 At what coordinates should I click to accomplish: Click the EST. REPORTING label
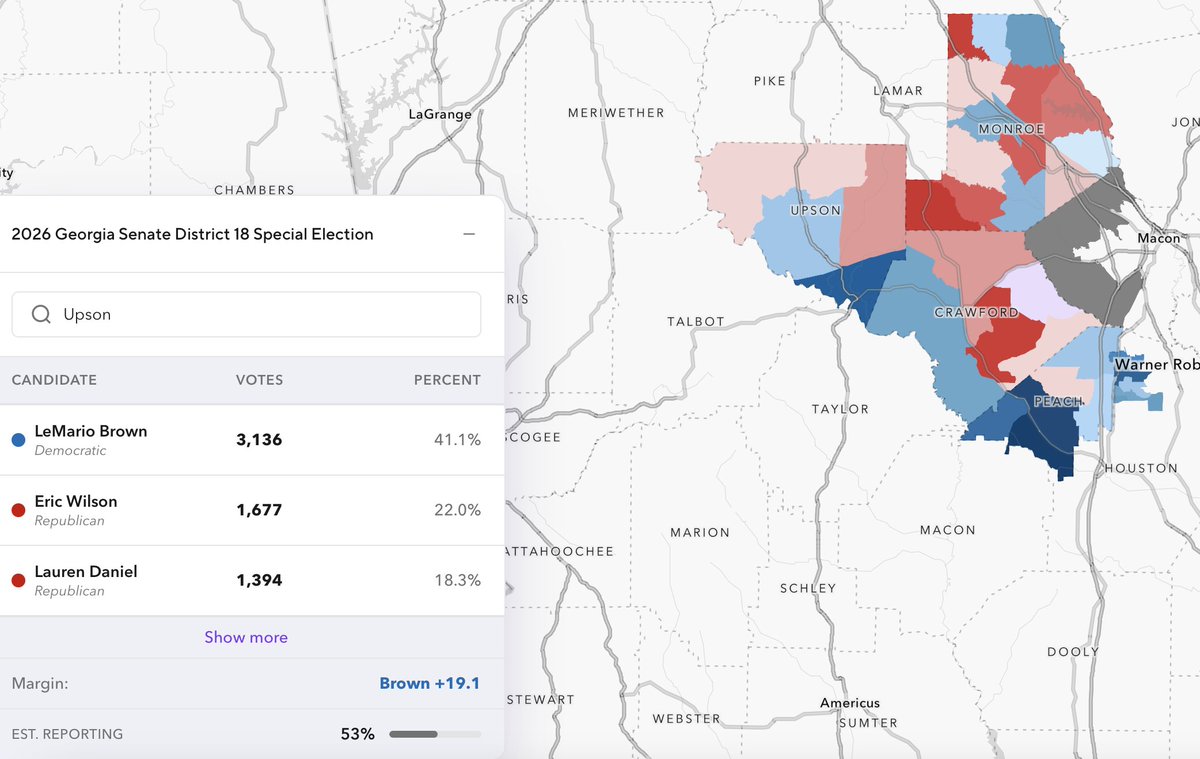coord(67,734)
